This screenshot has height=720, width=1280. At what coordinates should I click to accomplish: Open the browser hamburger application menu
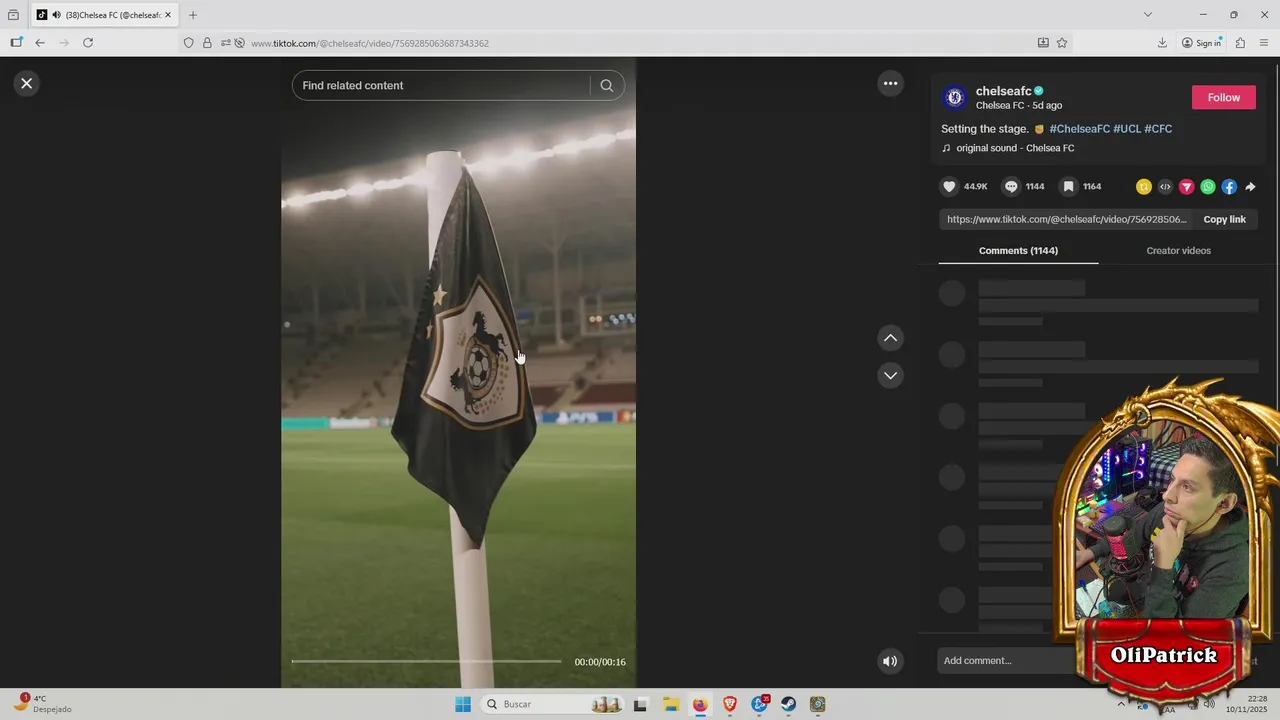[x=1264, y=43]
